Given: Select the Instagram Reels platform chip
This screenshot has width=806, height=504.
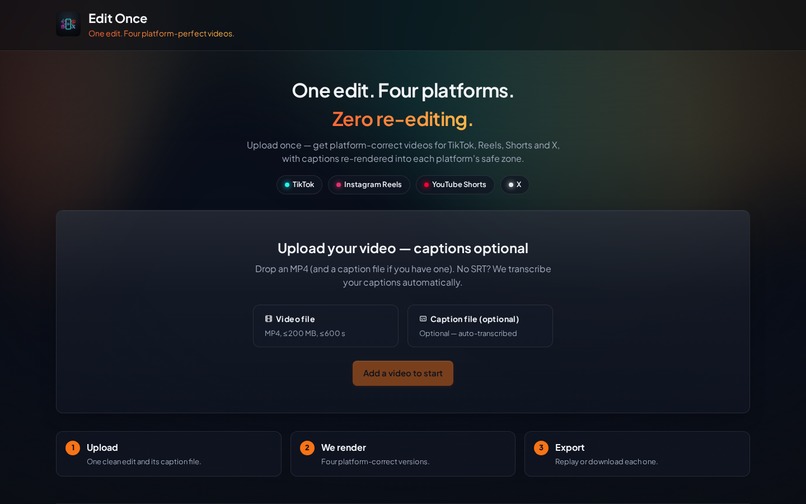Looking at the screenshot, I should [x=369, y=185].
